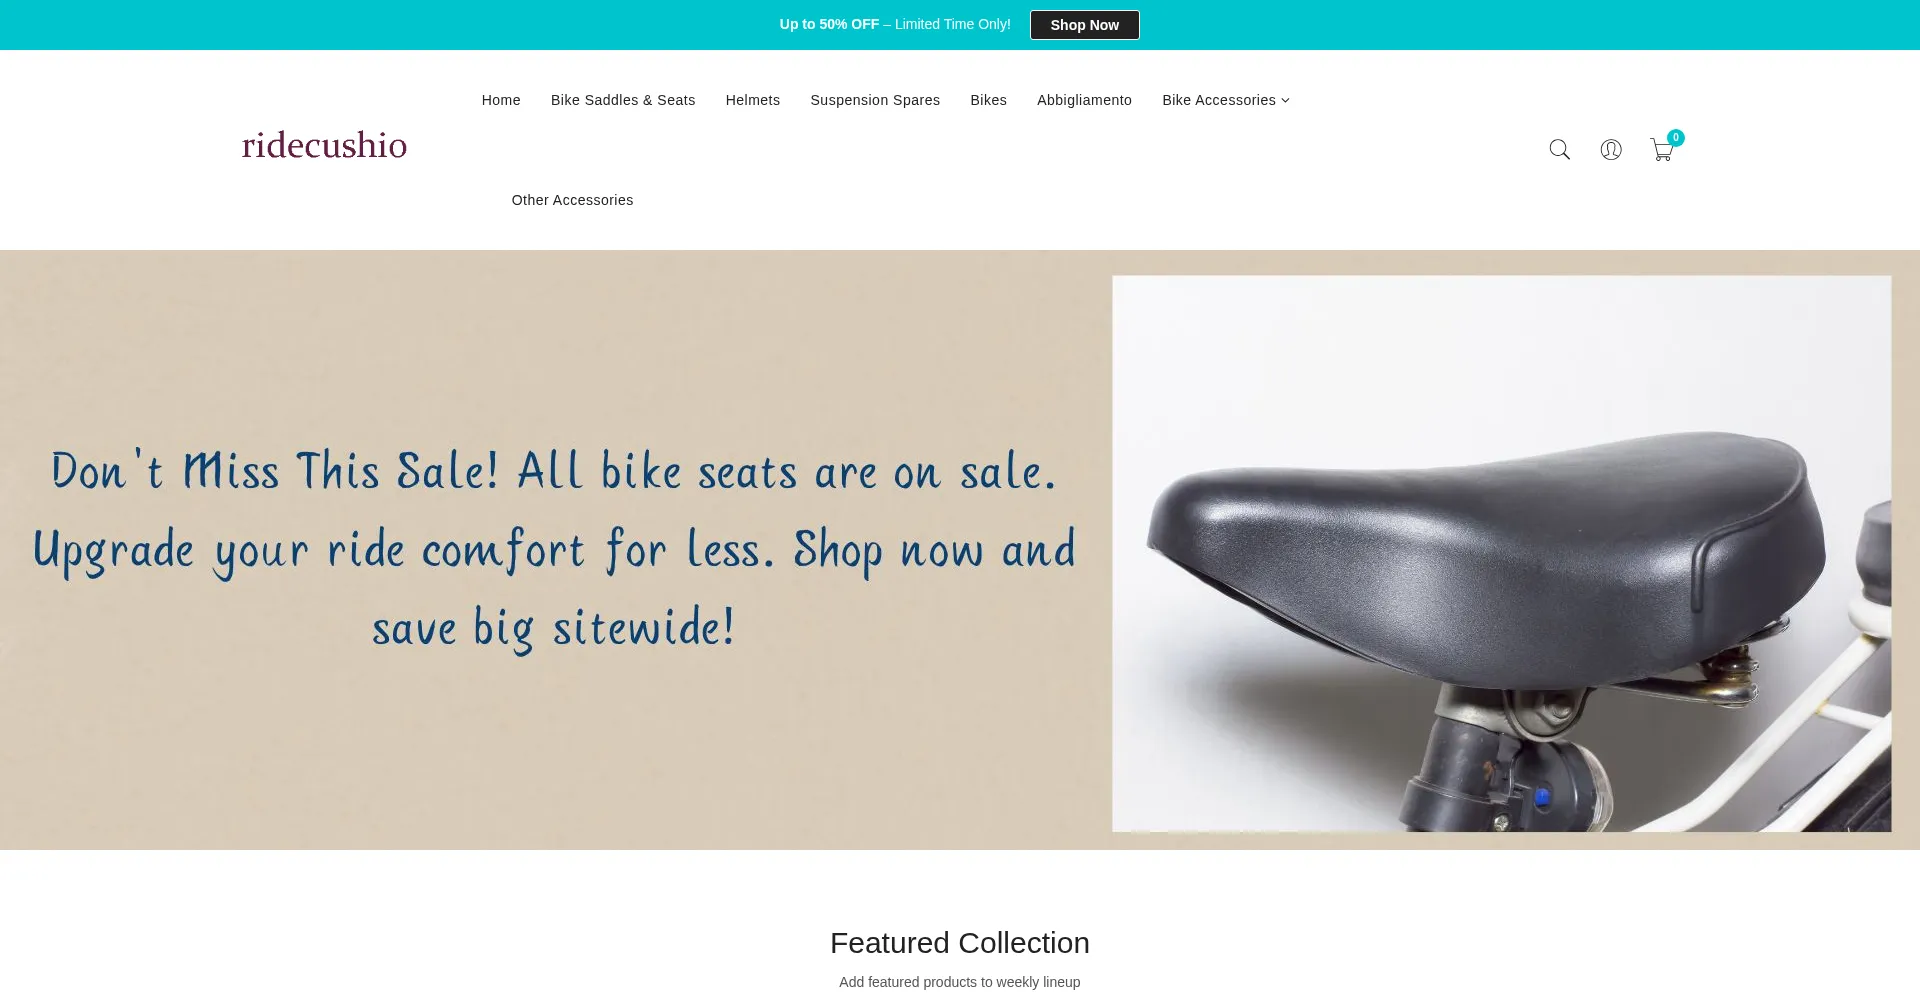Select the Helmets menu item
Screen dimensions: 1920x993
(753, 100)
